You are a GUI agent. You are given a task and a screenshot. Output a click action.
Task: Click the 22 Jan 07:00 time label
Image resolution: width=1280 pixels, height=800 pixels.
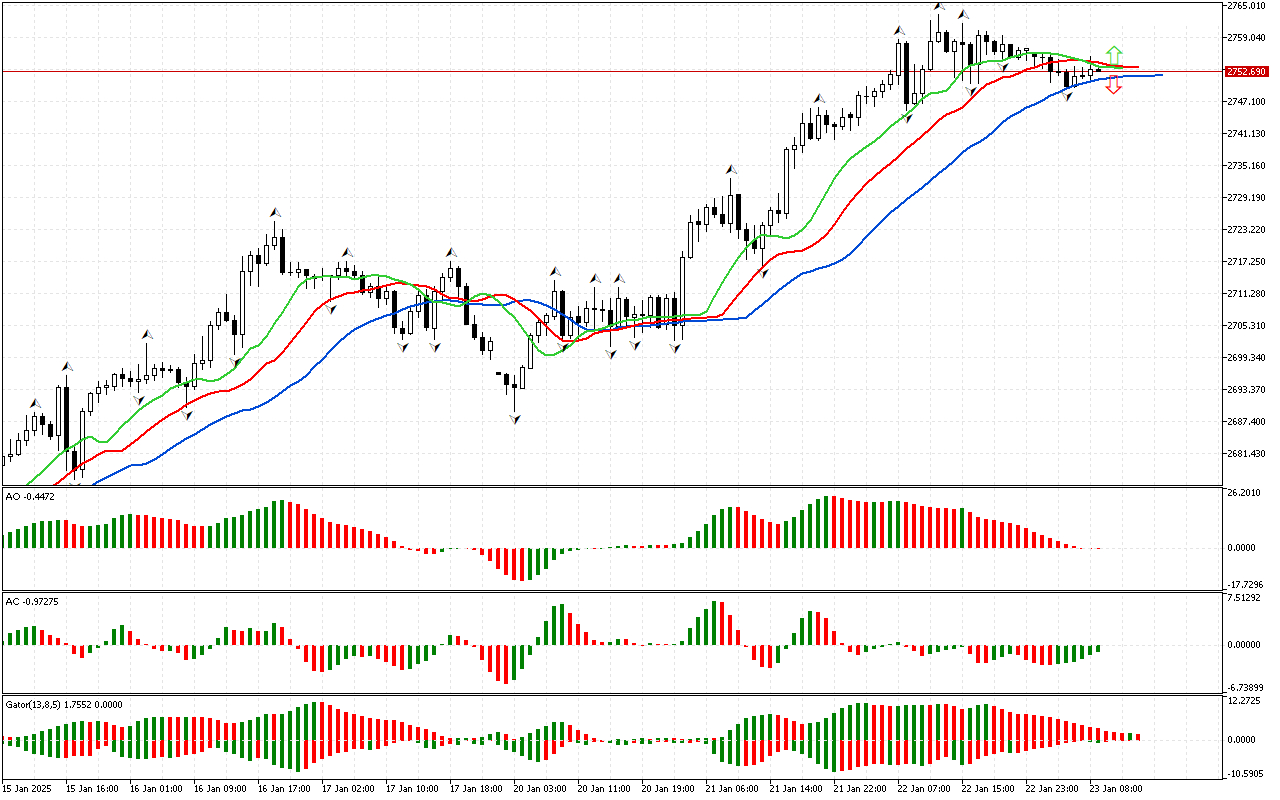[923, 789]
